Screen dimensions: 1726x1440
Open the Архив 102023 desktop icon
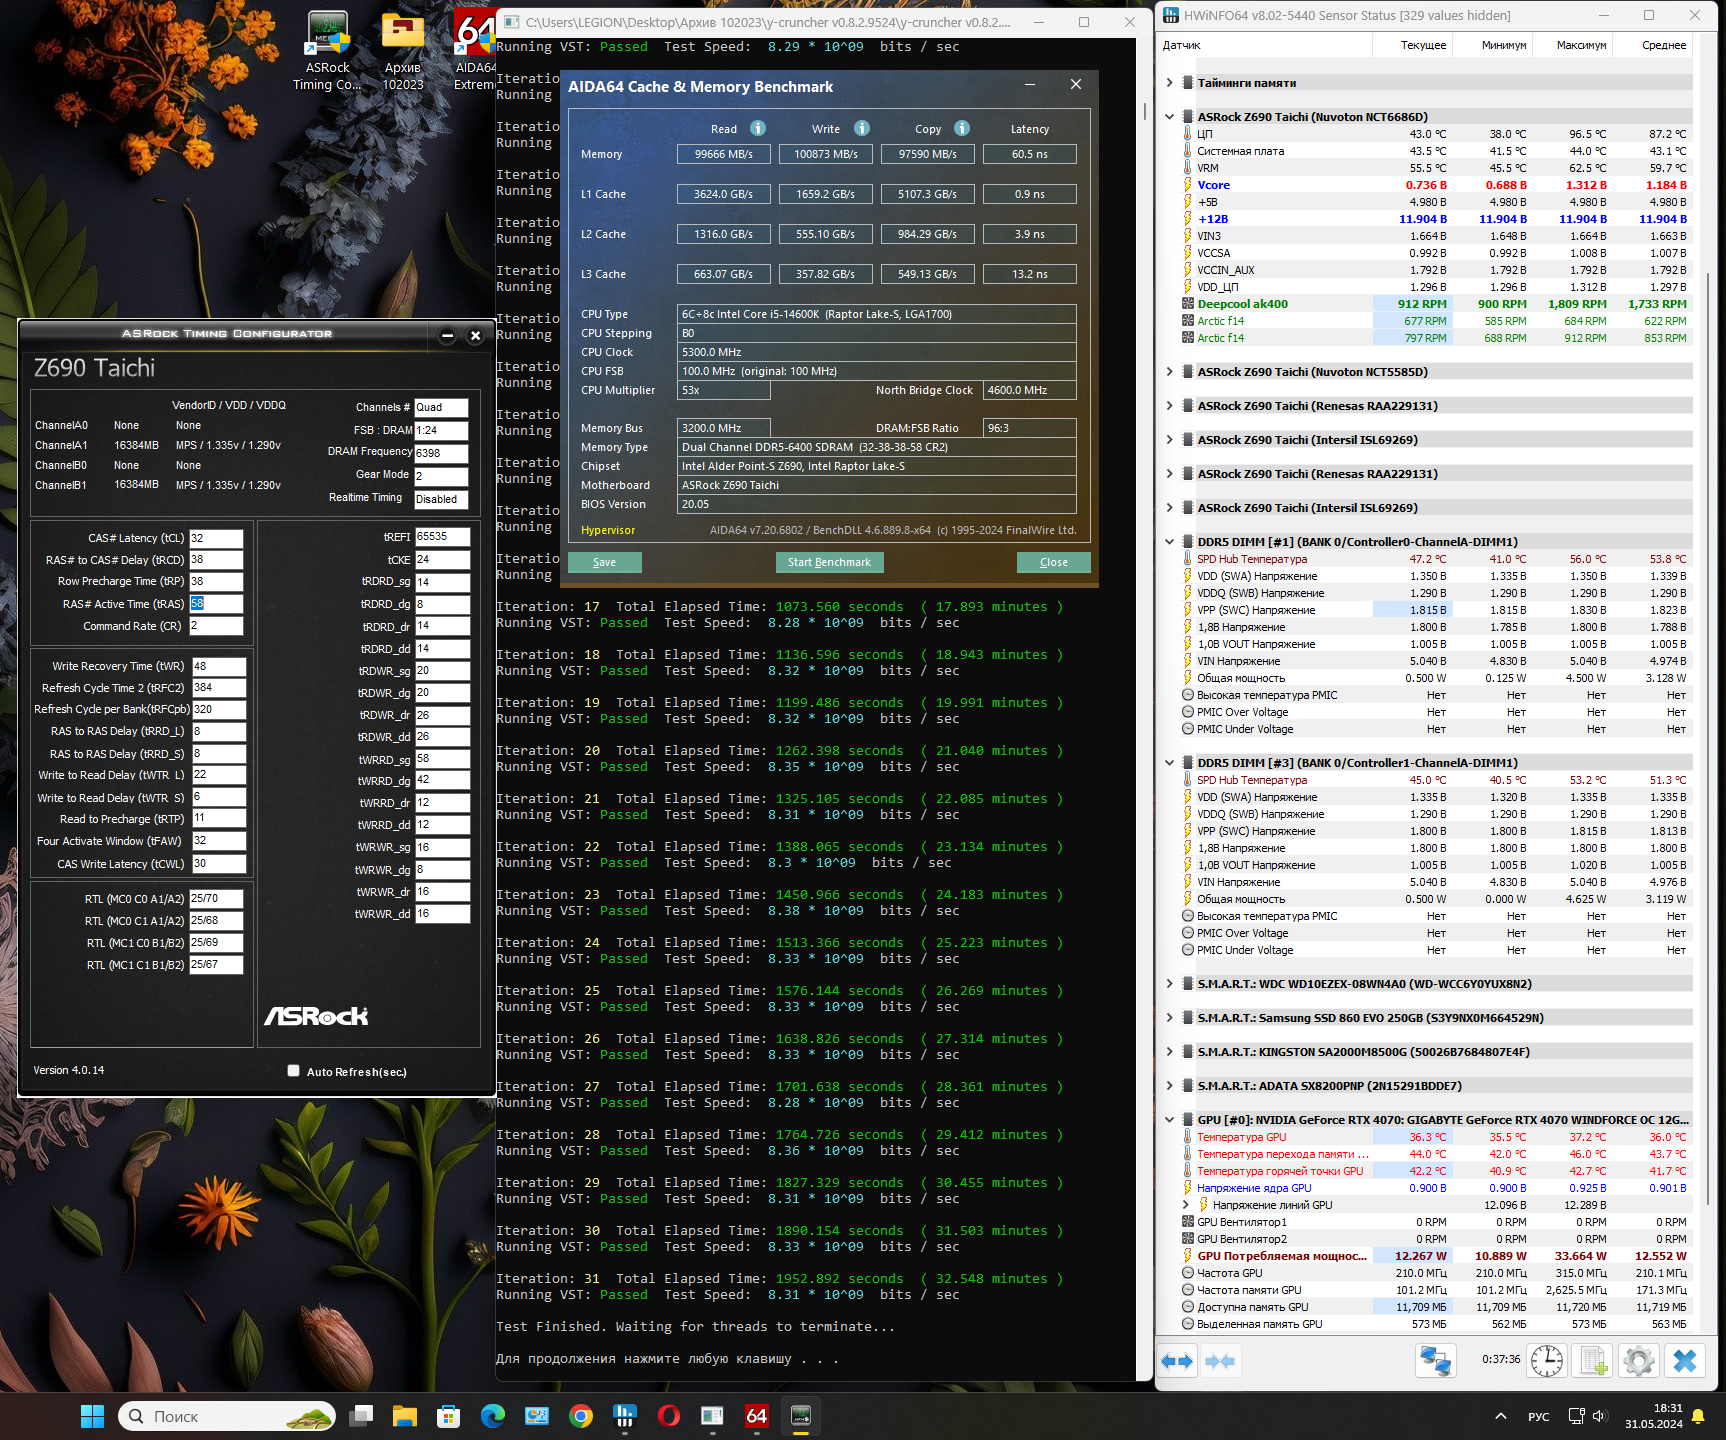pyautogui.click(x=403, y=50)
